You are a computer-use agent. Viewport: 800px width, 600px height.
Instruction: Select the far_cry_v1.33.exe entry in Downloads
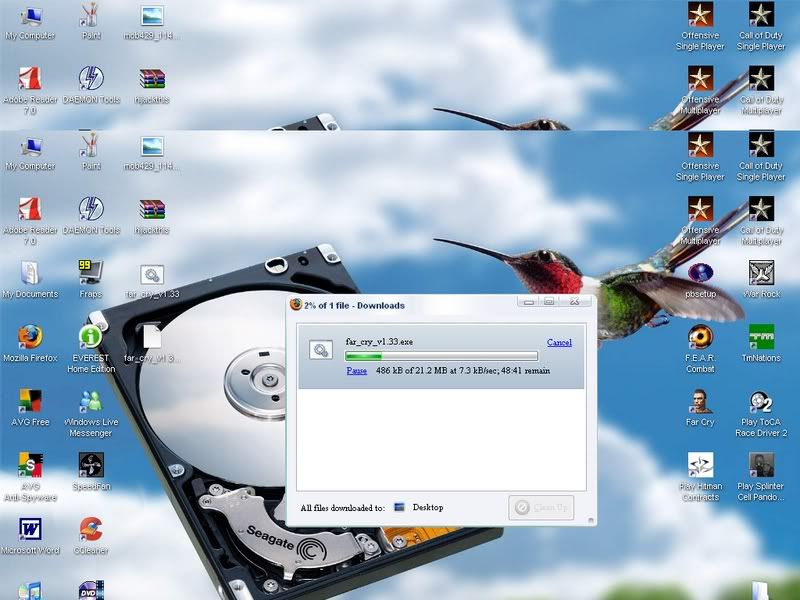pyautogui.click(x=380, y=342)
